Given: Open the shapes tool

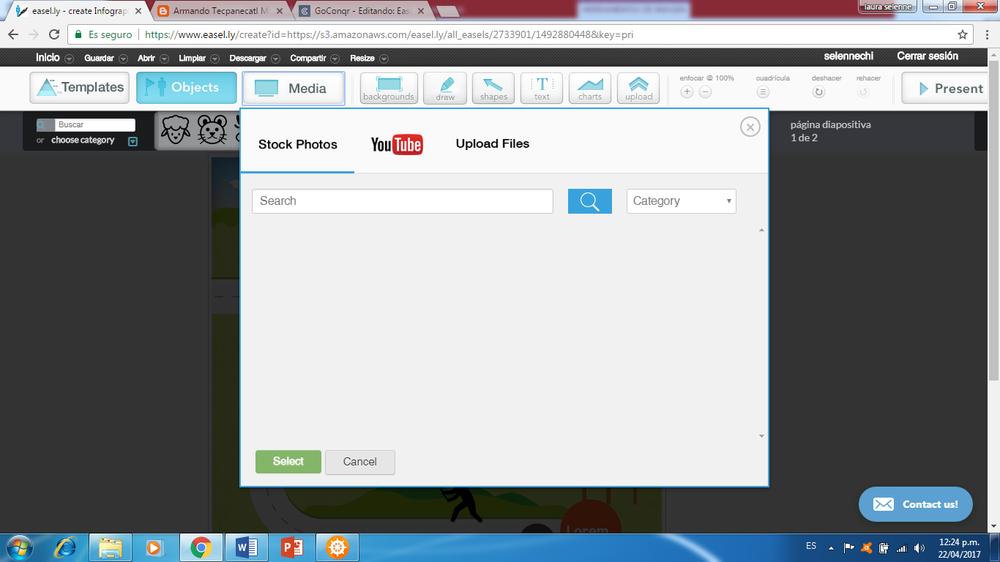Looking at the screenshot, I should click(x=493, y=88).
